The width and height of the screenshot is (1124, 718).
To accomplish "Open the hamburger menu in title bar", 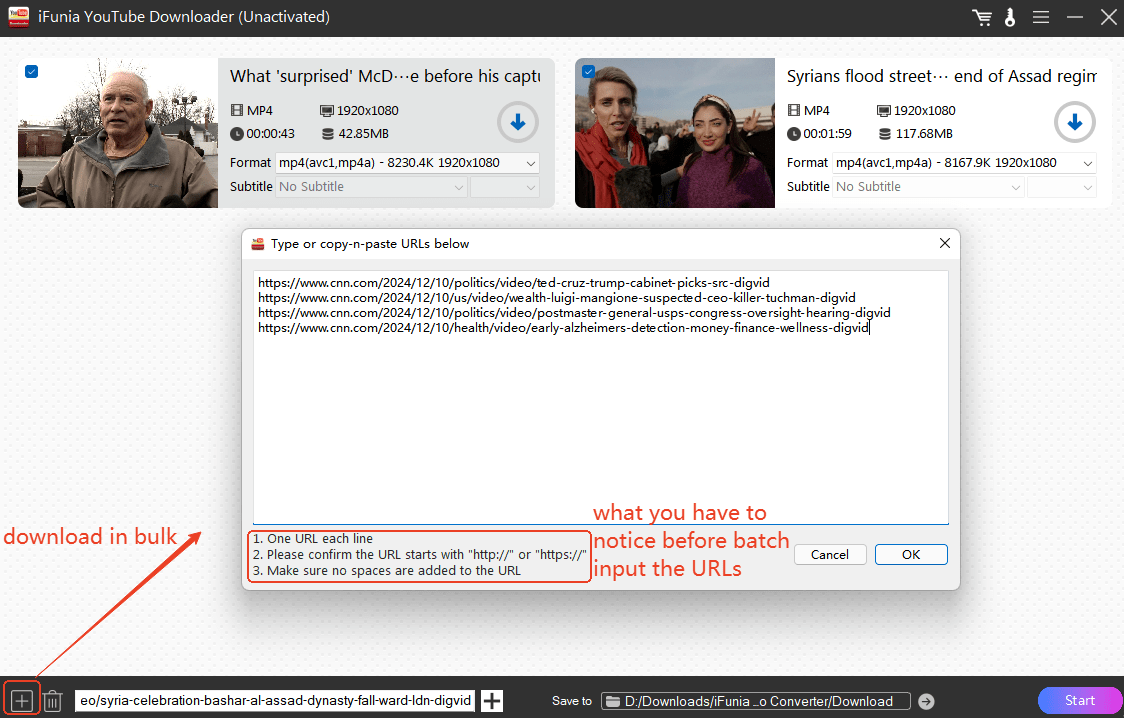I will coord(1041,18).
